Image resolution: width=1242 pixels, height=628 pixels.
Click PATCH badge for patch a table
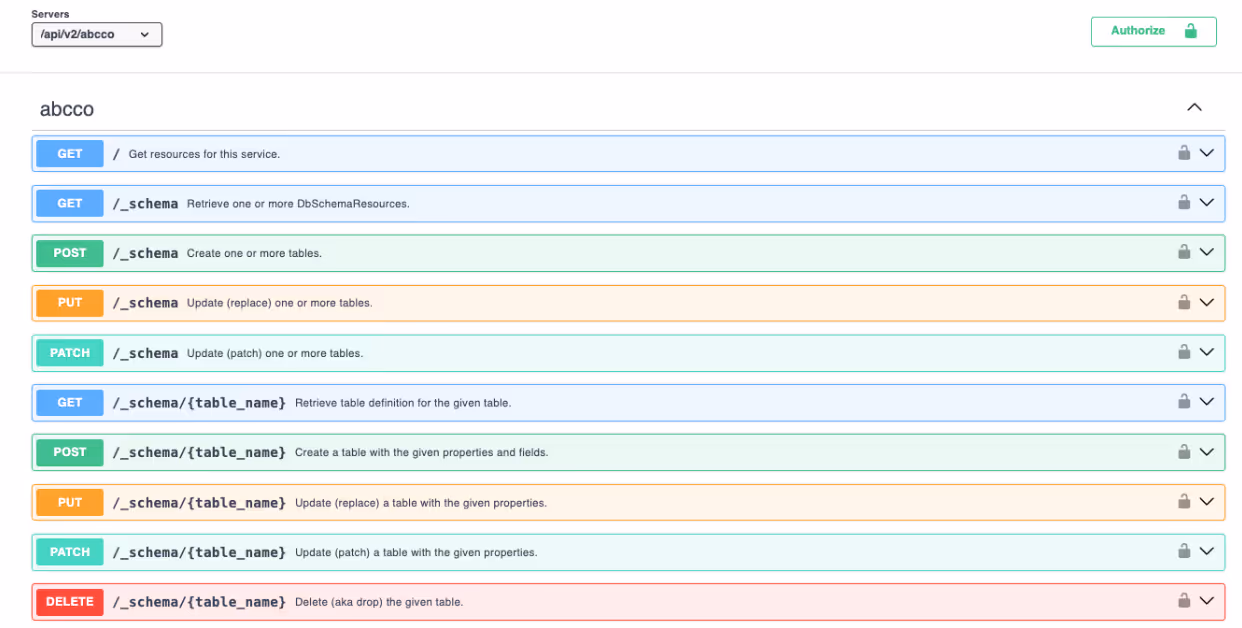pyautogui.click(x=70, y=552)
